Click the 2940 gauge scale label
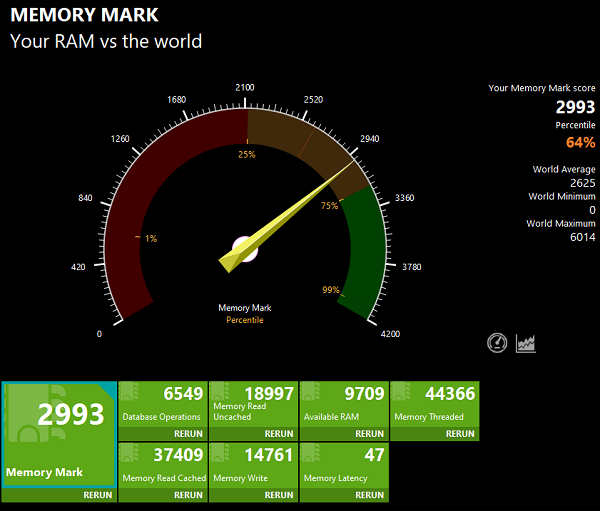This screenshot has height=511, width=600. (x=370, y=139)
